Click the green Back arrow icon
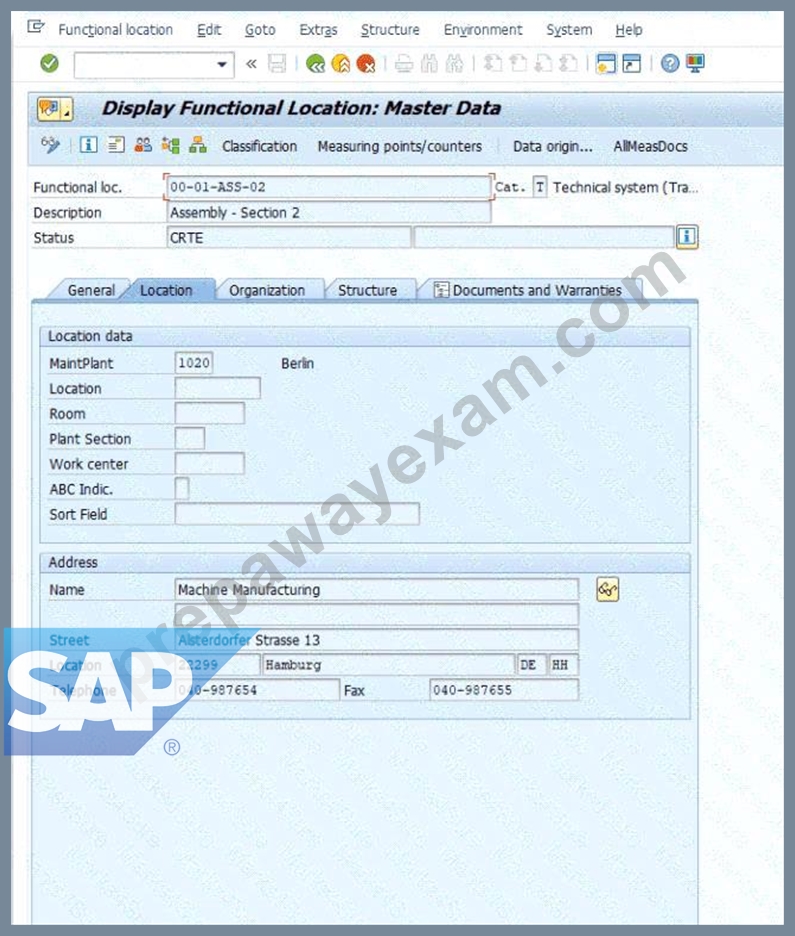795x936 pixels. tap(315, 63)
